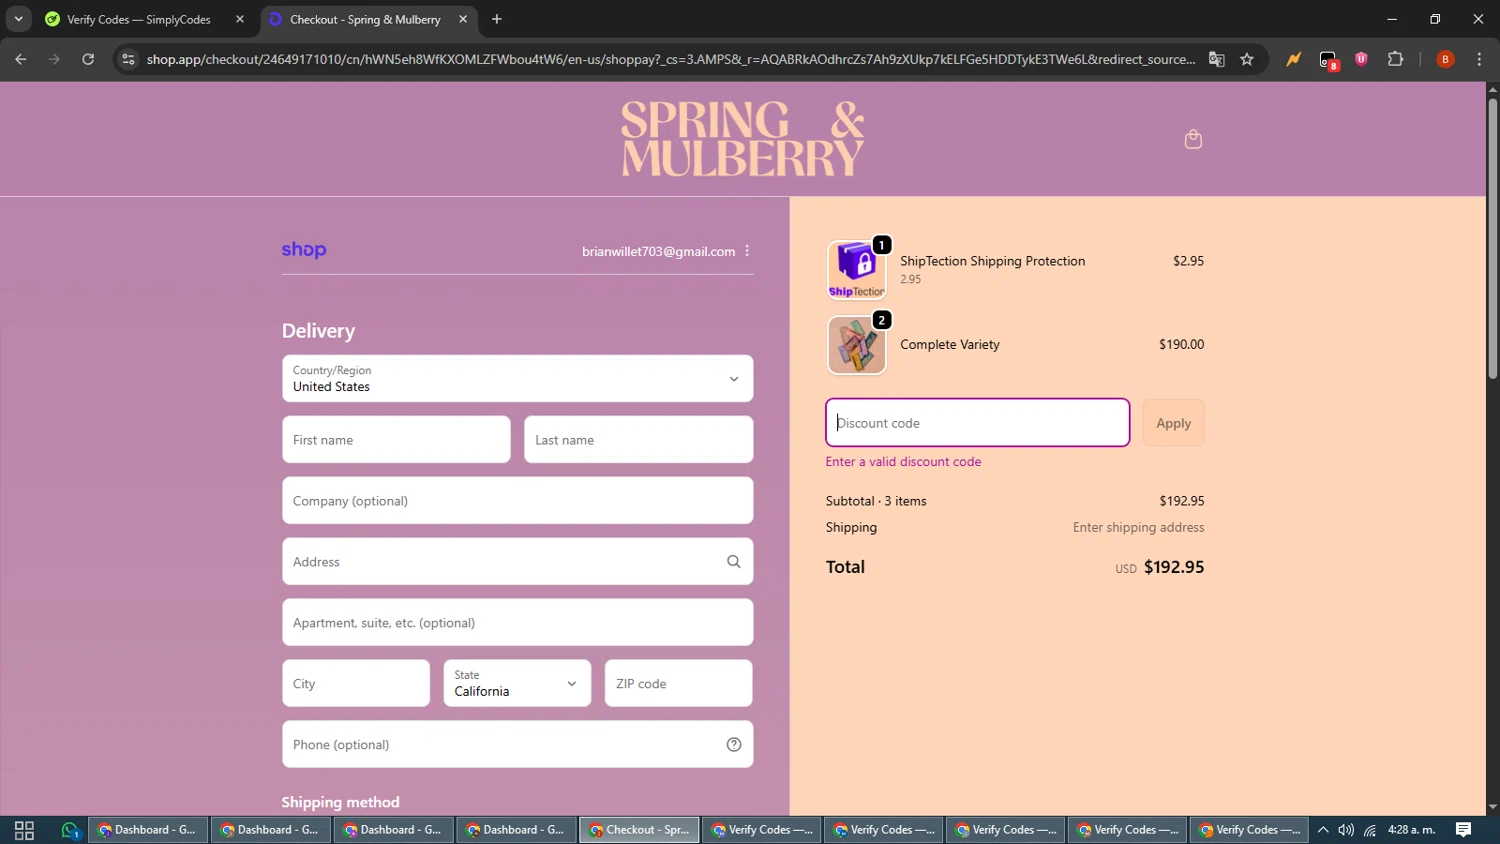
Task: Reload the checkout page
Action: [x=88, y=60]
